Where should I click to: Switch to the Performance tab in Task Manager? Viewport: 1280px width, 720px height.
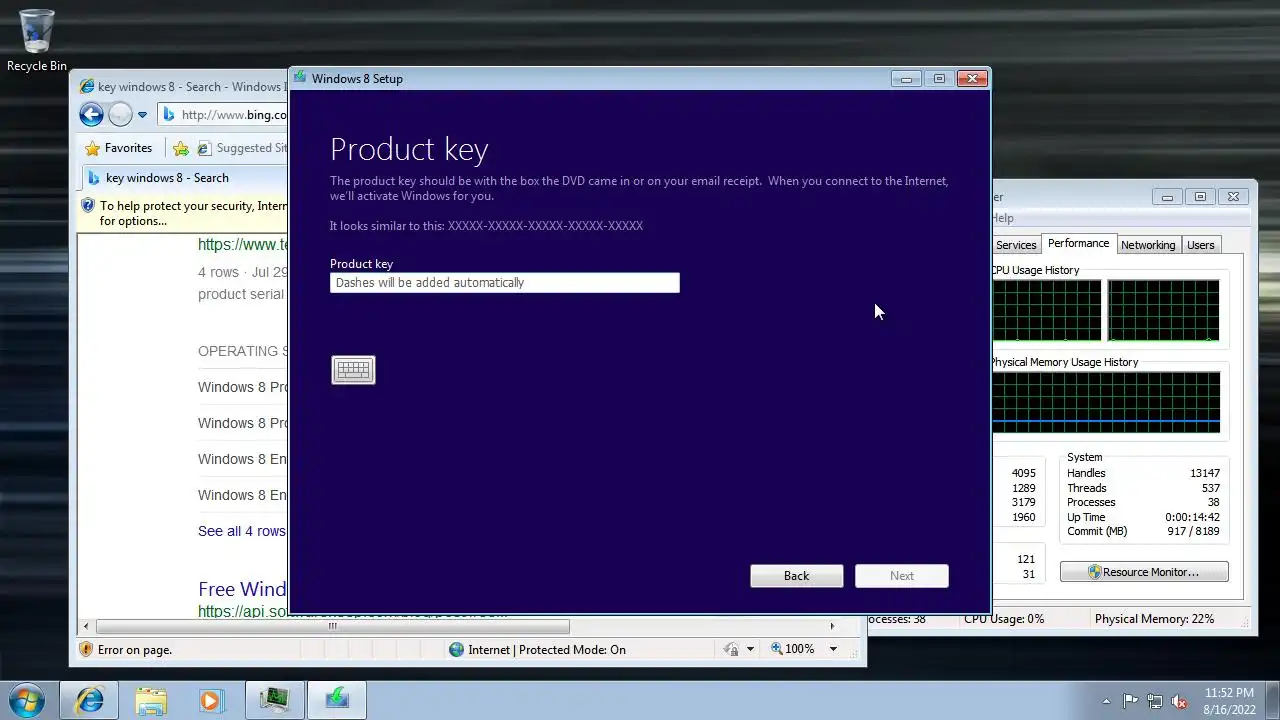pyautogui.click(x=1078, y=243)
